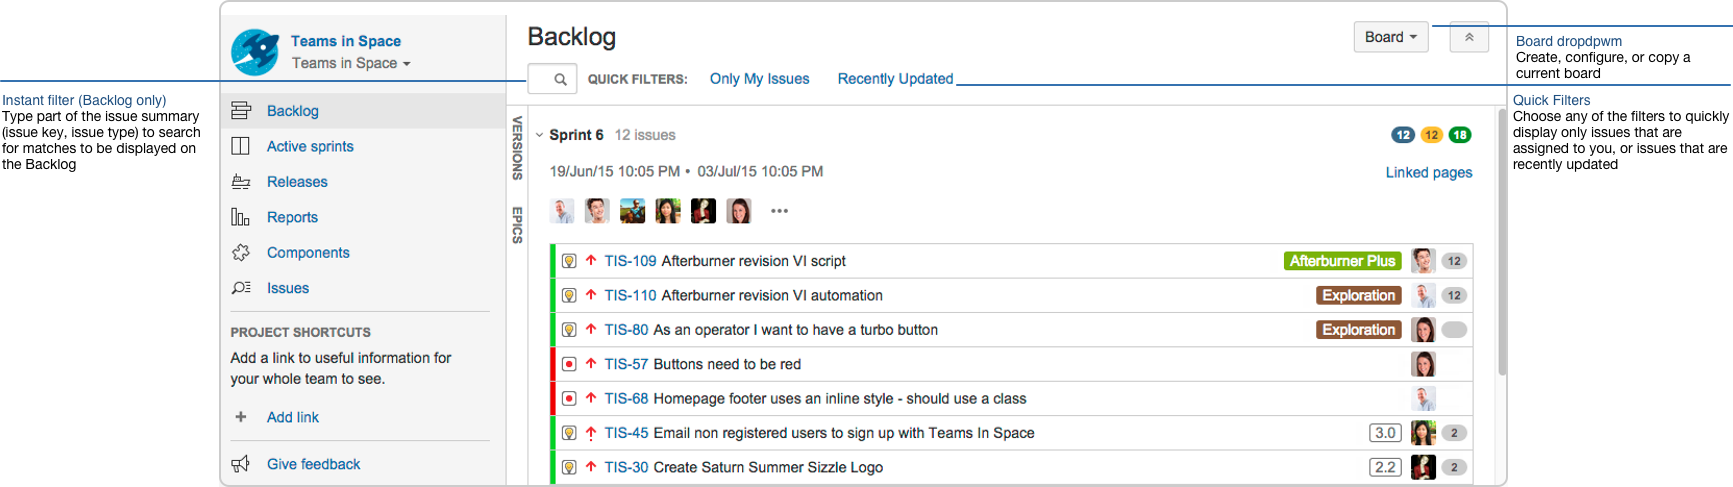The width and height of the screenshot is (1733, 487).
Task: Open the Teams in Space project dropdown
Action: point(351,63)
